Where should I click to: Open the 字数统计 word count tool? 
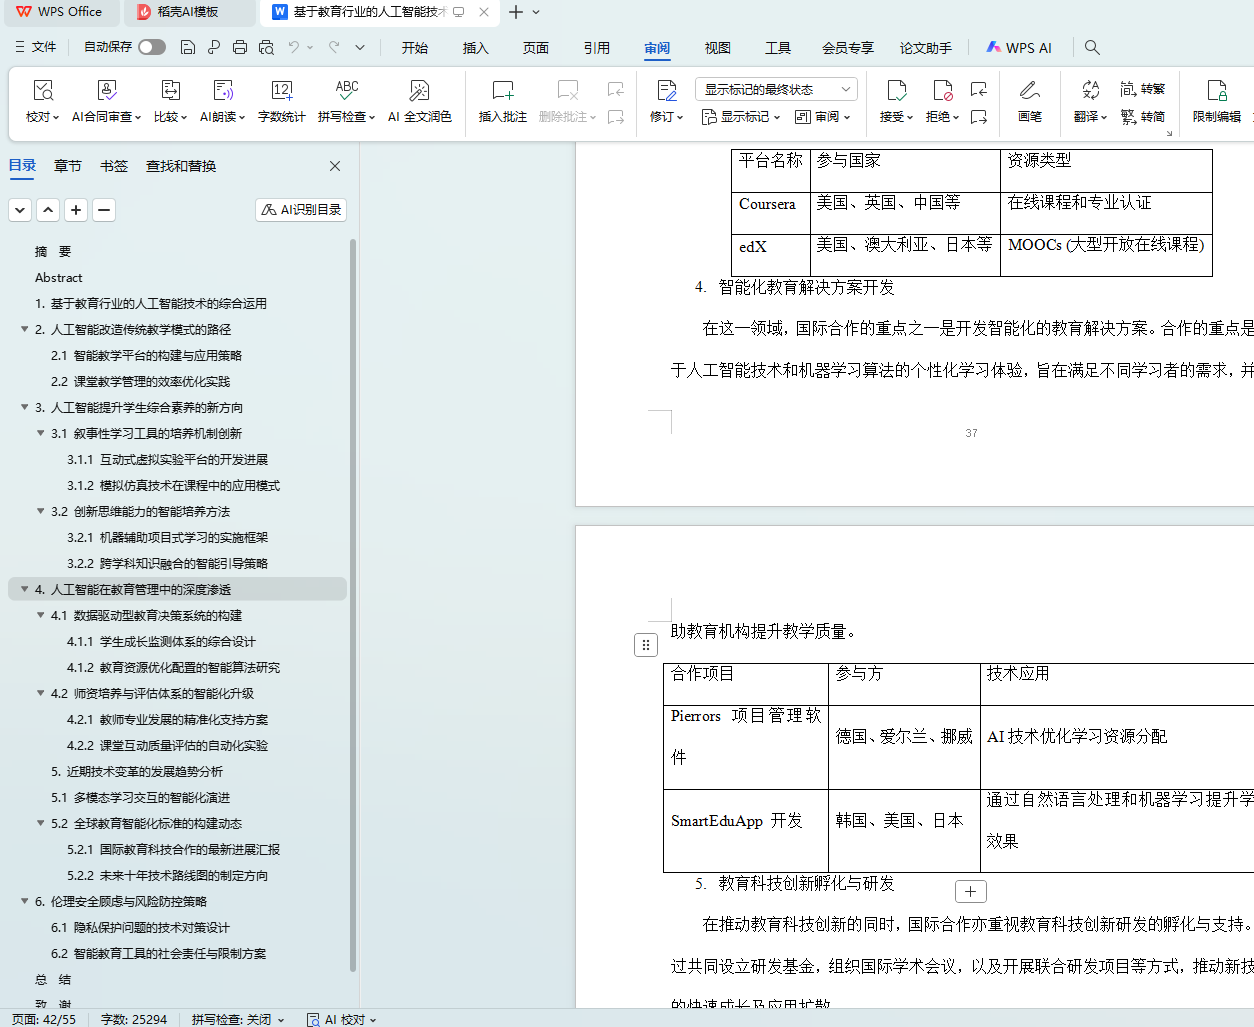point(281,91)
